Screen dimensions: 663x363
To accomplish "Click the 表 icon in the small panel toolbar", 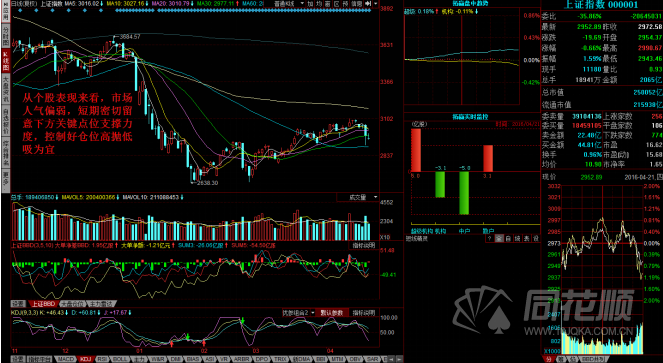I will point(526,238).
